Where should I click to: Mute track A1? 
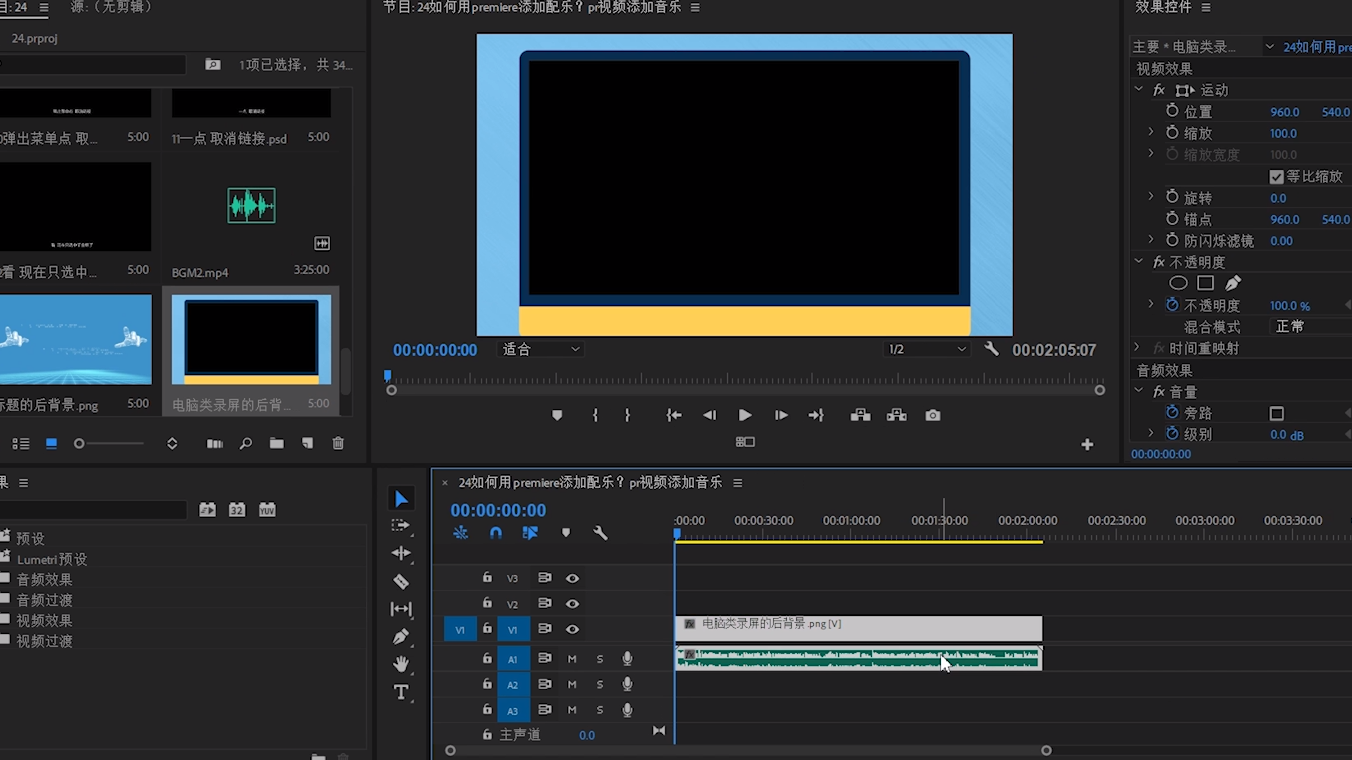(x=572, y=658)
